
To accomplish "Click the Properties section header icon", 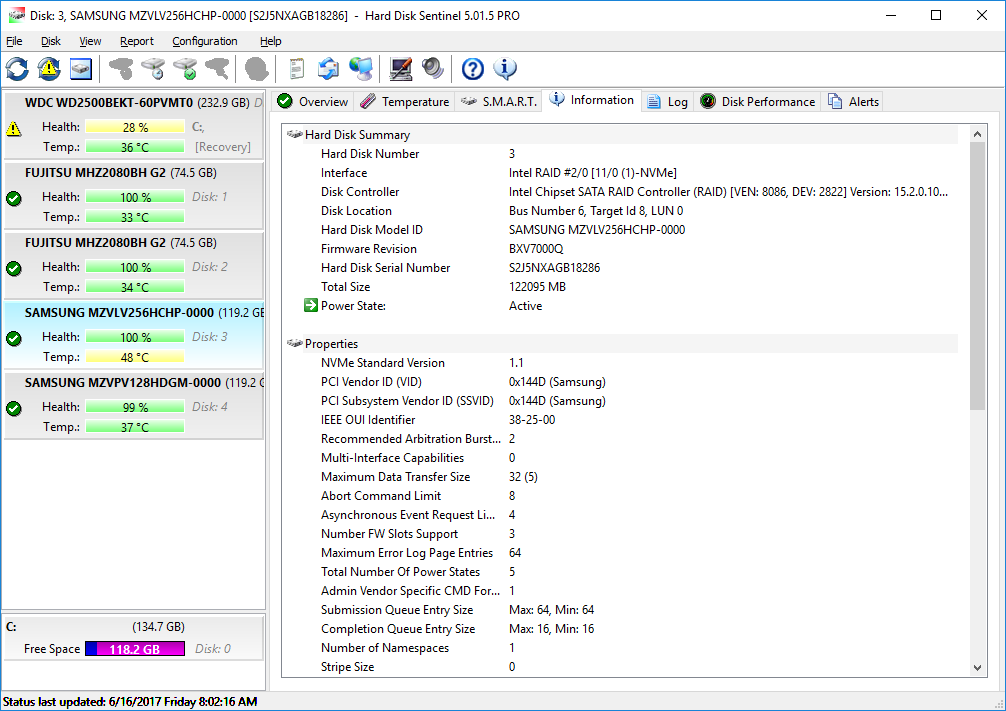I will click(294, 343).
